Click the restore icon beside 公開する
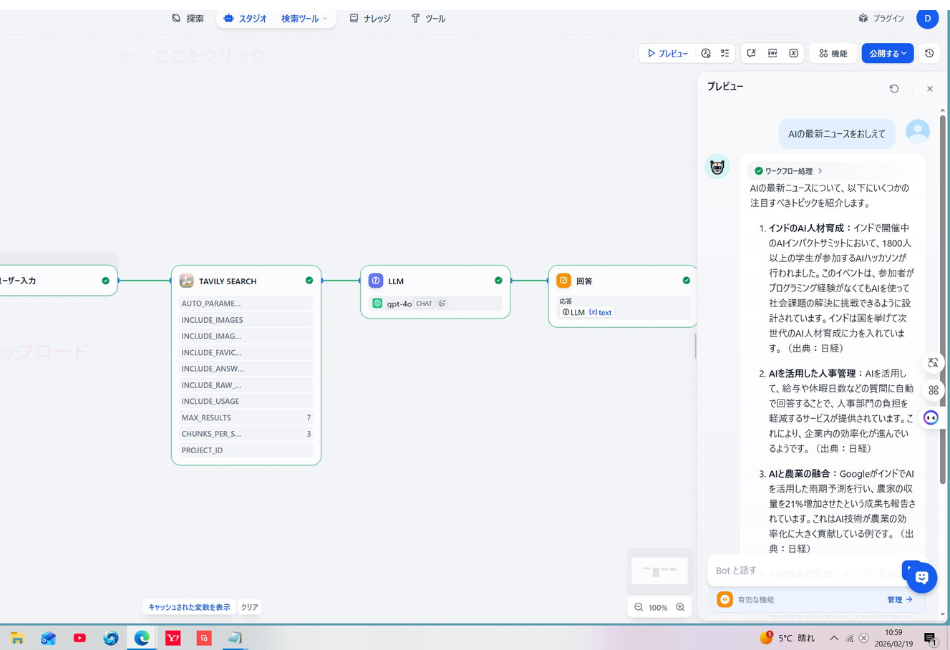This screenshot has height=650, width=950. (x=929, y=53)
